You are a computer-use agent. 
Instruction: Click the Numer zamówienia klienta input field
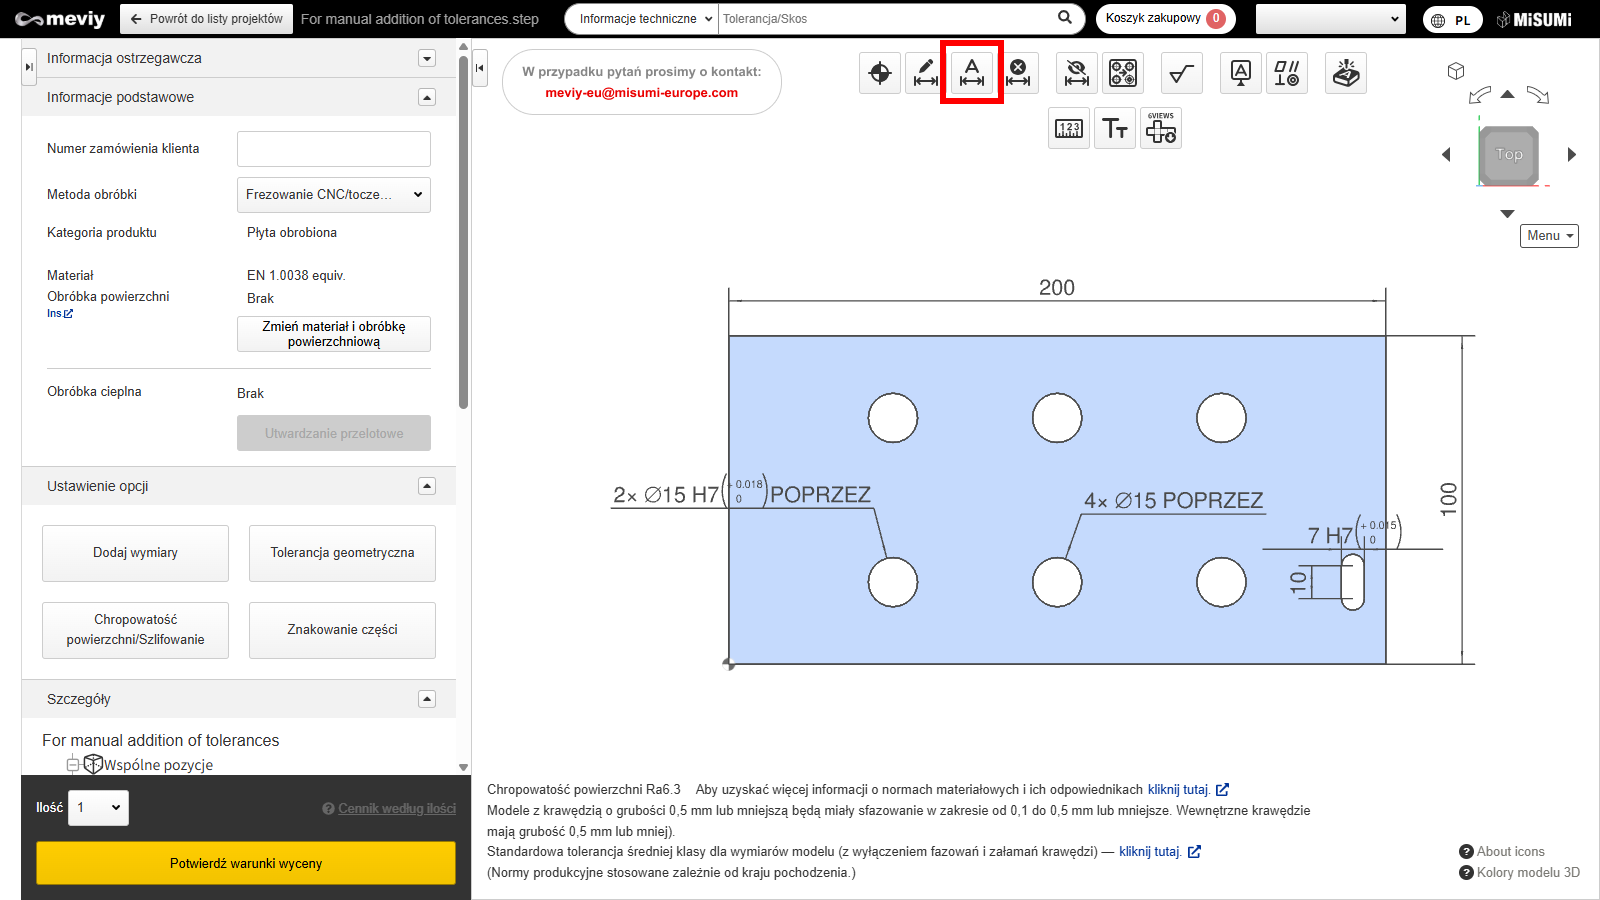(x=334, y=149)
